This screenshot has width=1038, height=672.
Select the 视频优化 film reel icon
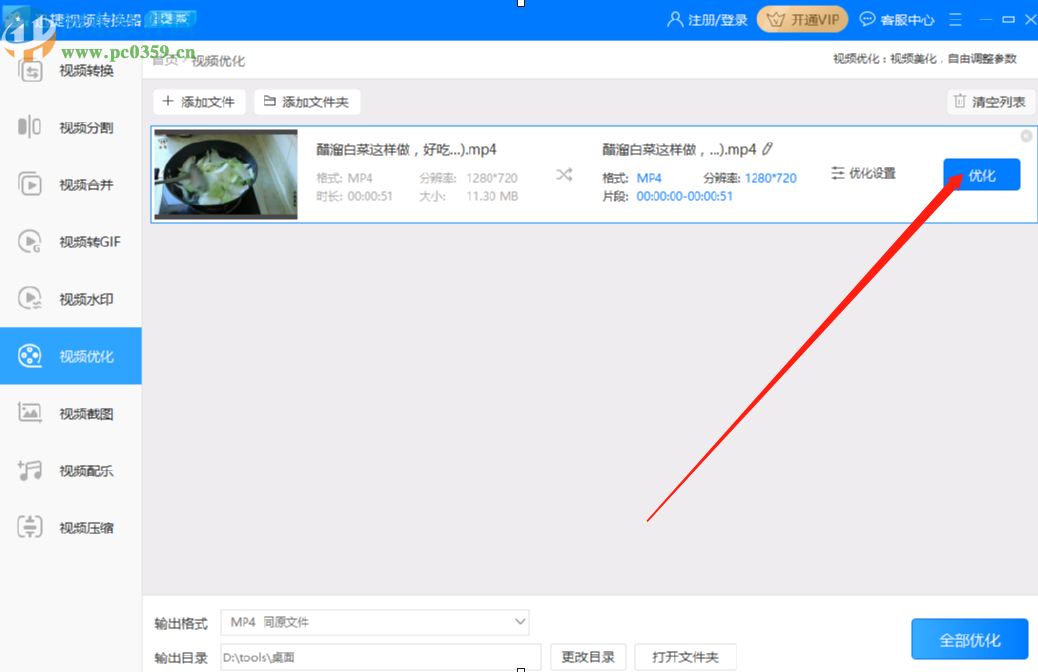coord(30,356)
